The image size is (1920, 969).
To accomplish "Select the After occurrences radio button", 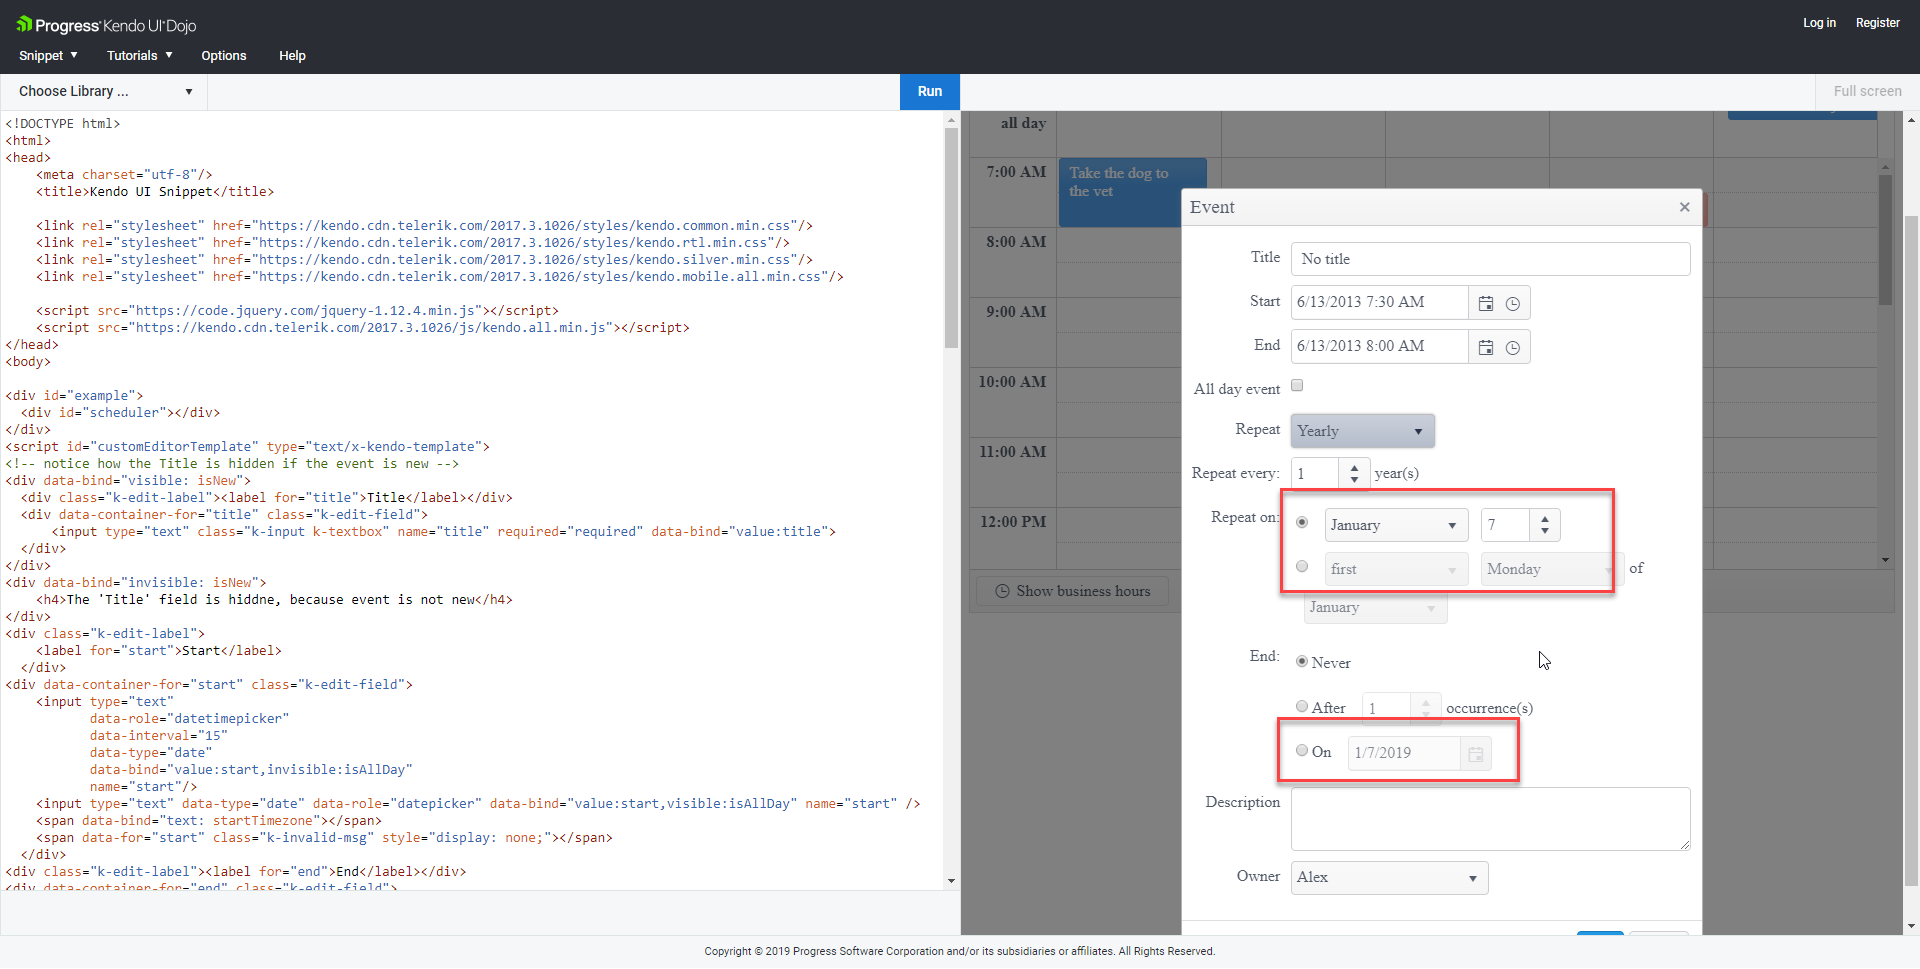I will (x=1302, y=706).
